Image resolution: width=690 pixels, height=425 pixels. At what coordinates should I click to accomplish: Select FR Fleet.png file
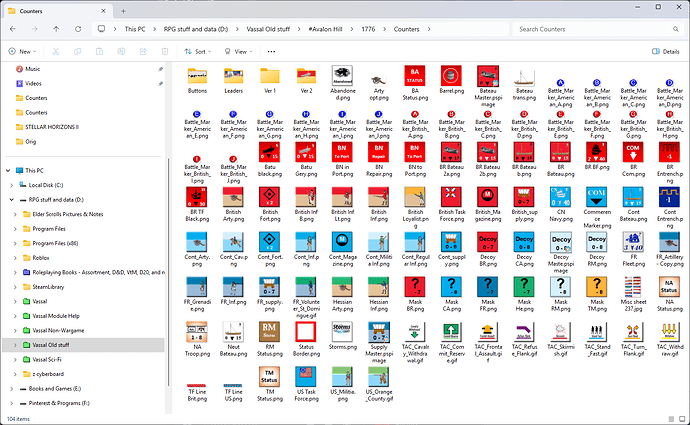point(633,249)
